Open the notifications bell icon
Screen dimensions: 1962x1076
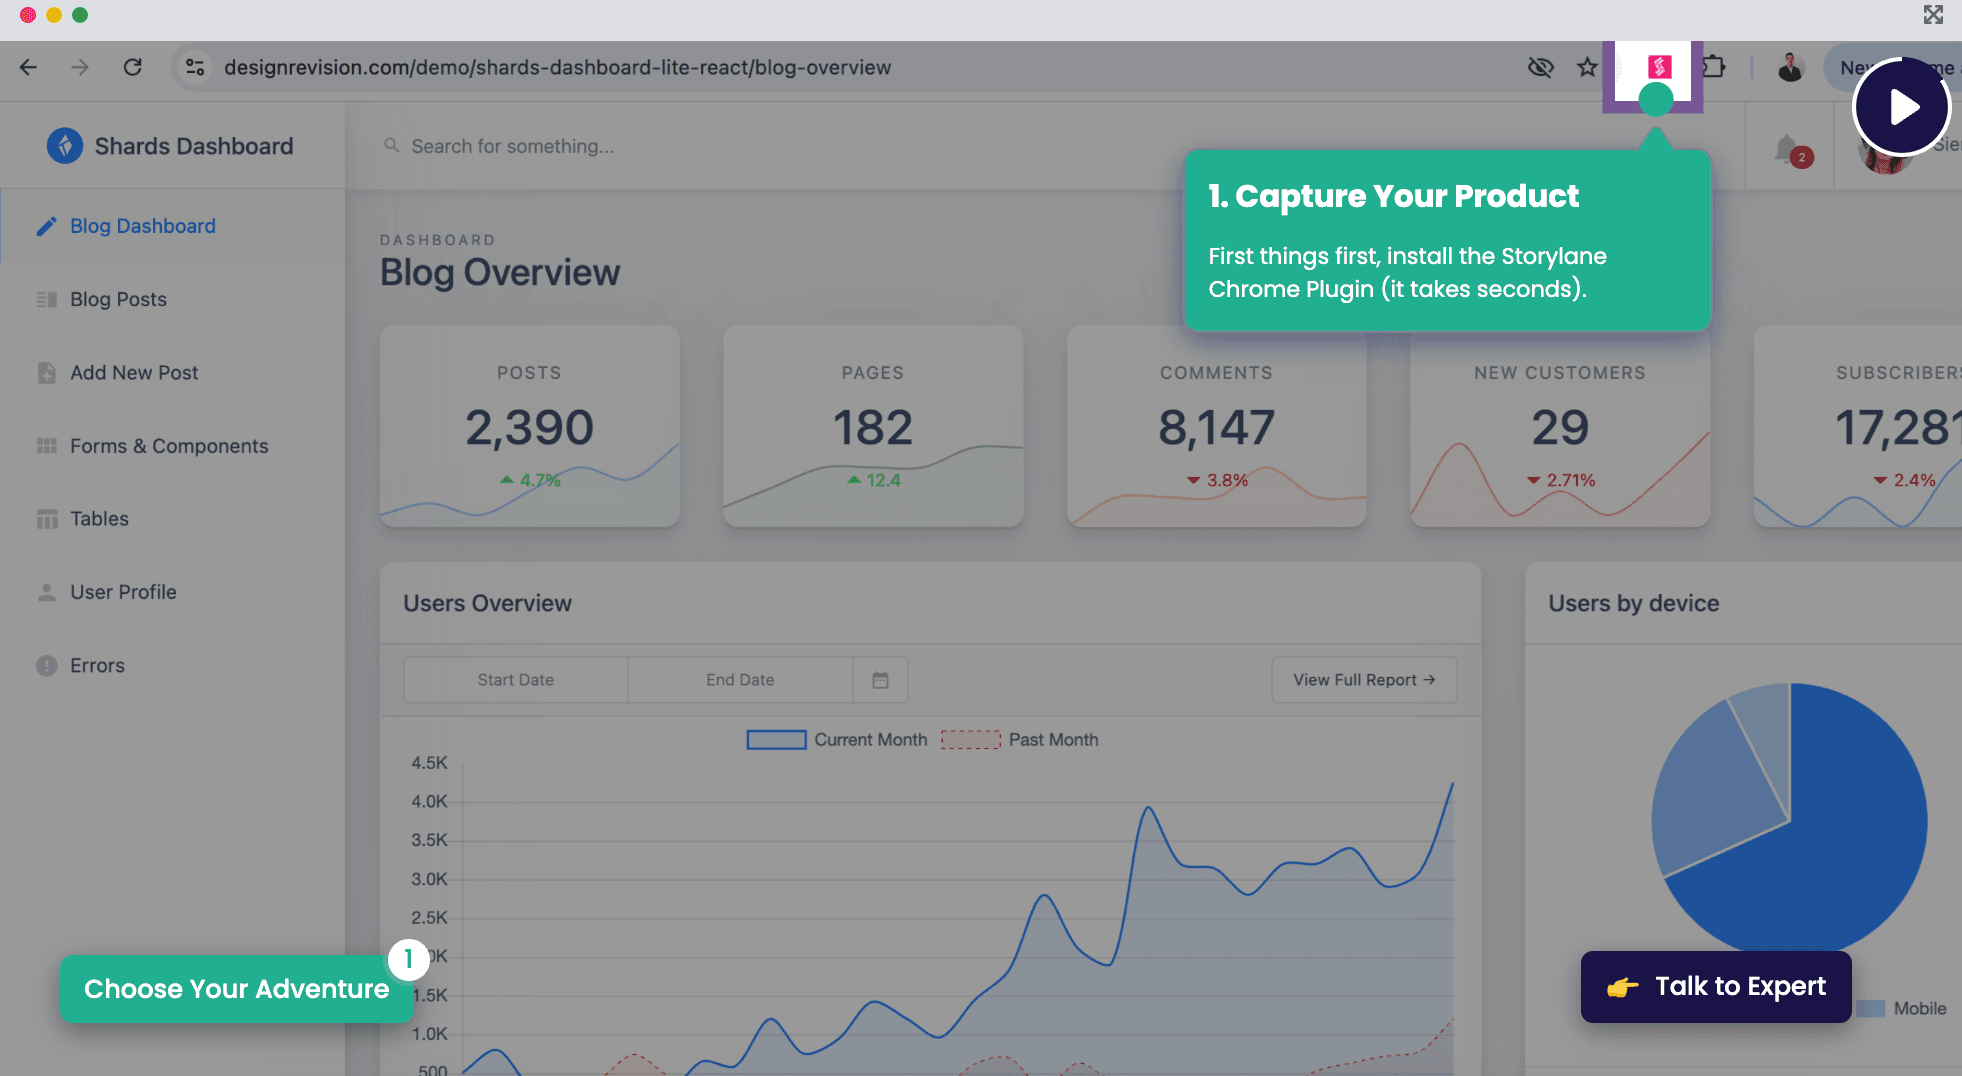click(1787, 149)
